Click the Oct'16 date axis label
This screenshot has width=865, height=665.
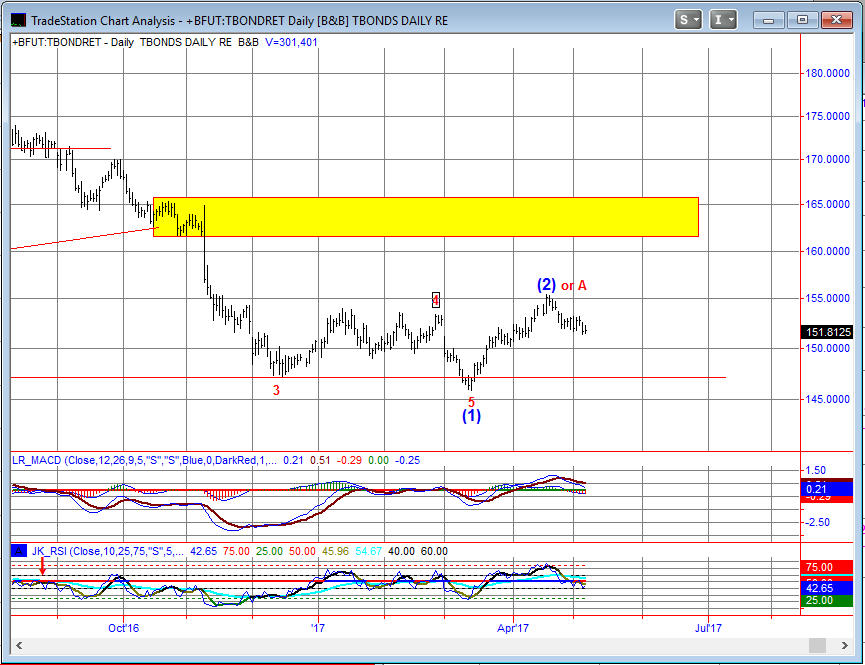point(124,628)
